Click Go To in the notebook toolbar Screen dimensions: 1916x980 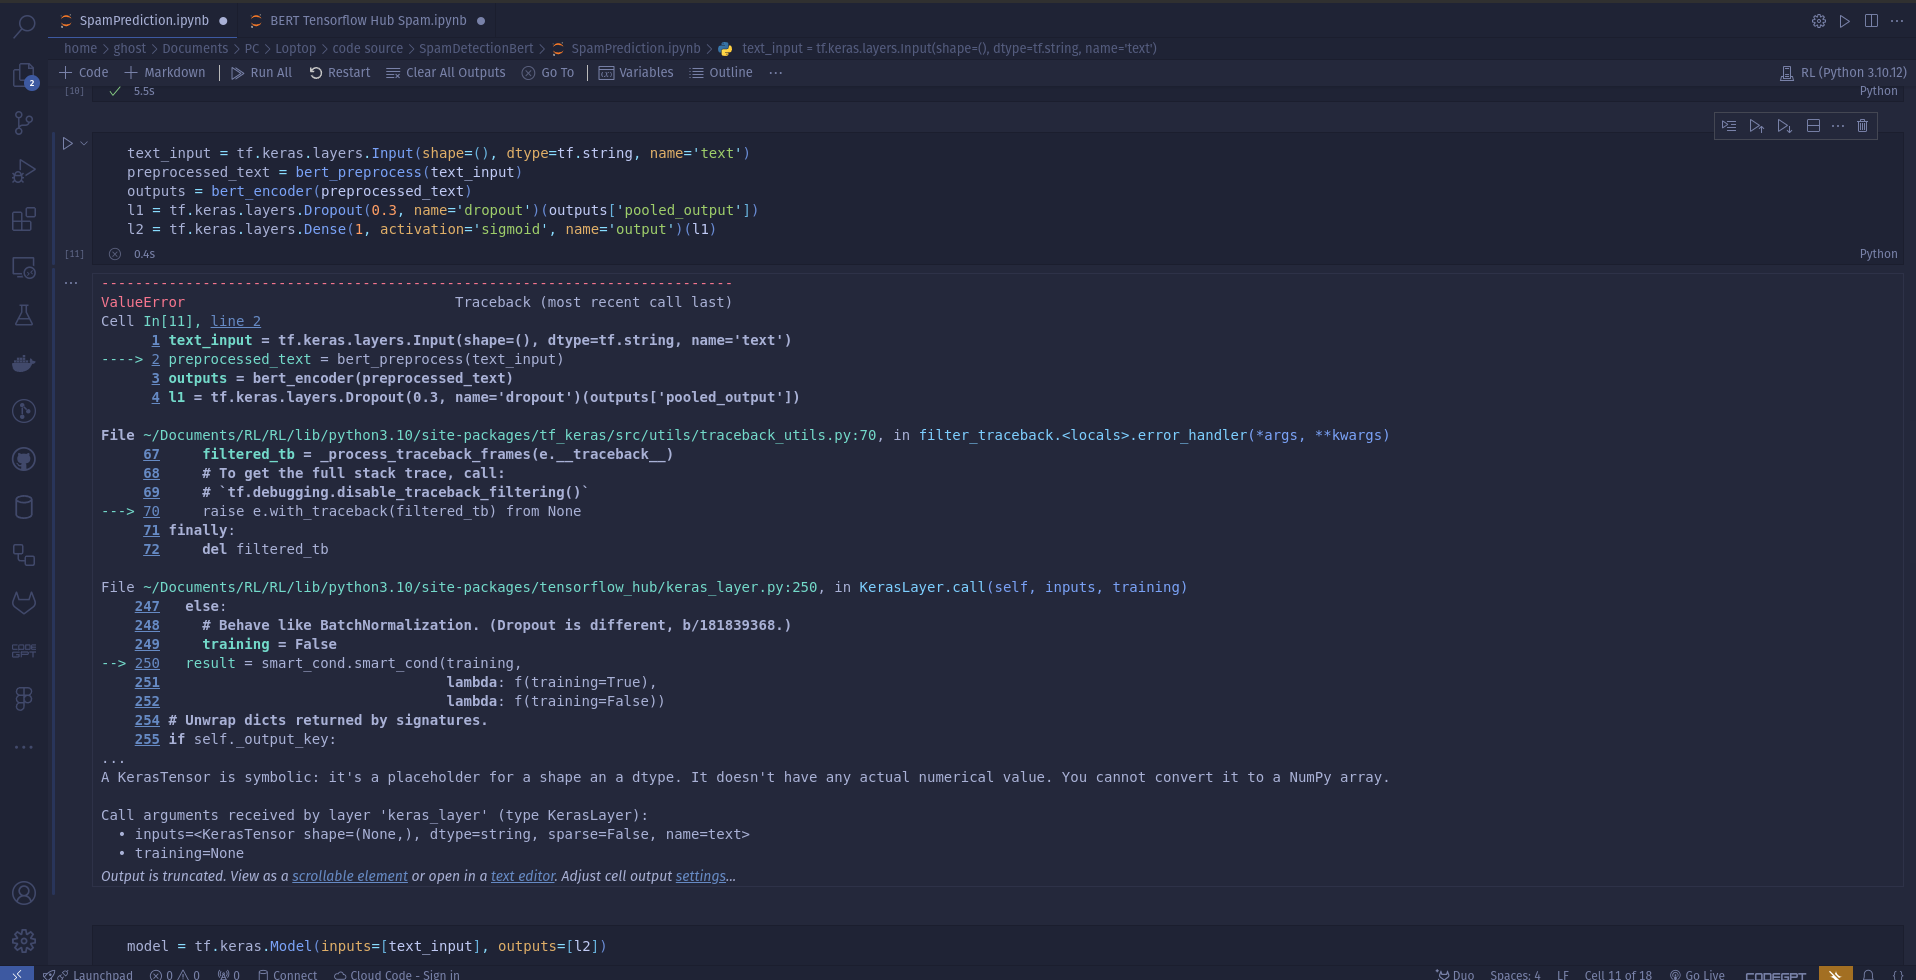click(548, 73)
